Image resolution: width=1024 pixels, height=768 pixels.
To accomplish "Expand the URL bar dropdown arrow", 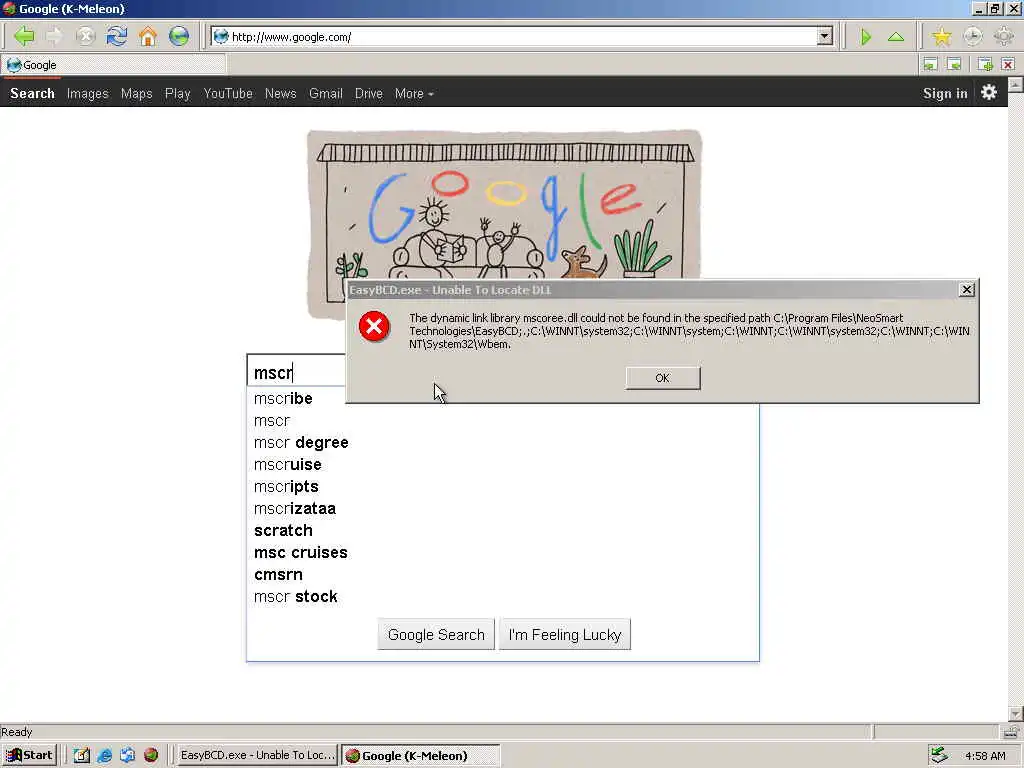I will (825, 37).
